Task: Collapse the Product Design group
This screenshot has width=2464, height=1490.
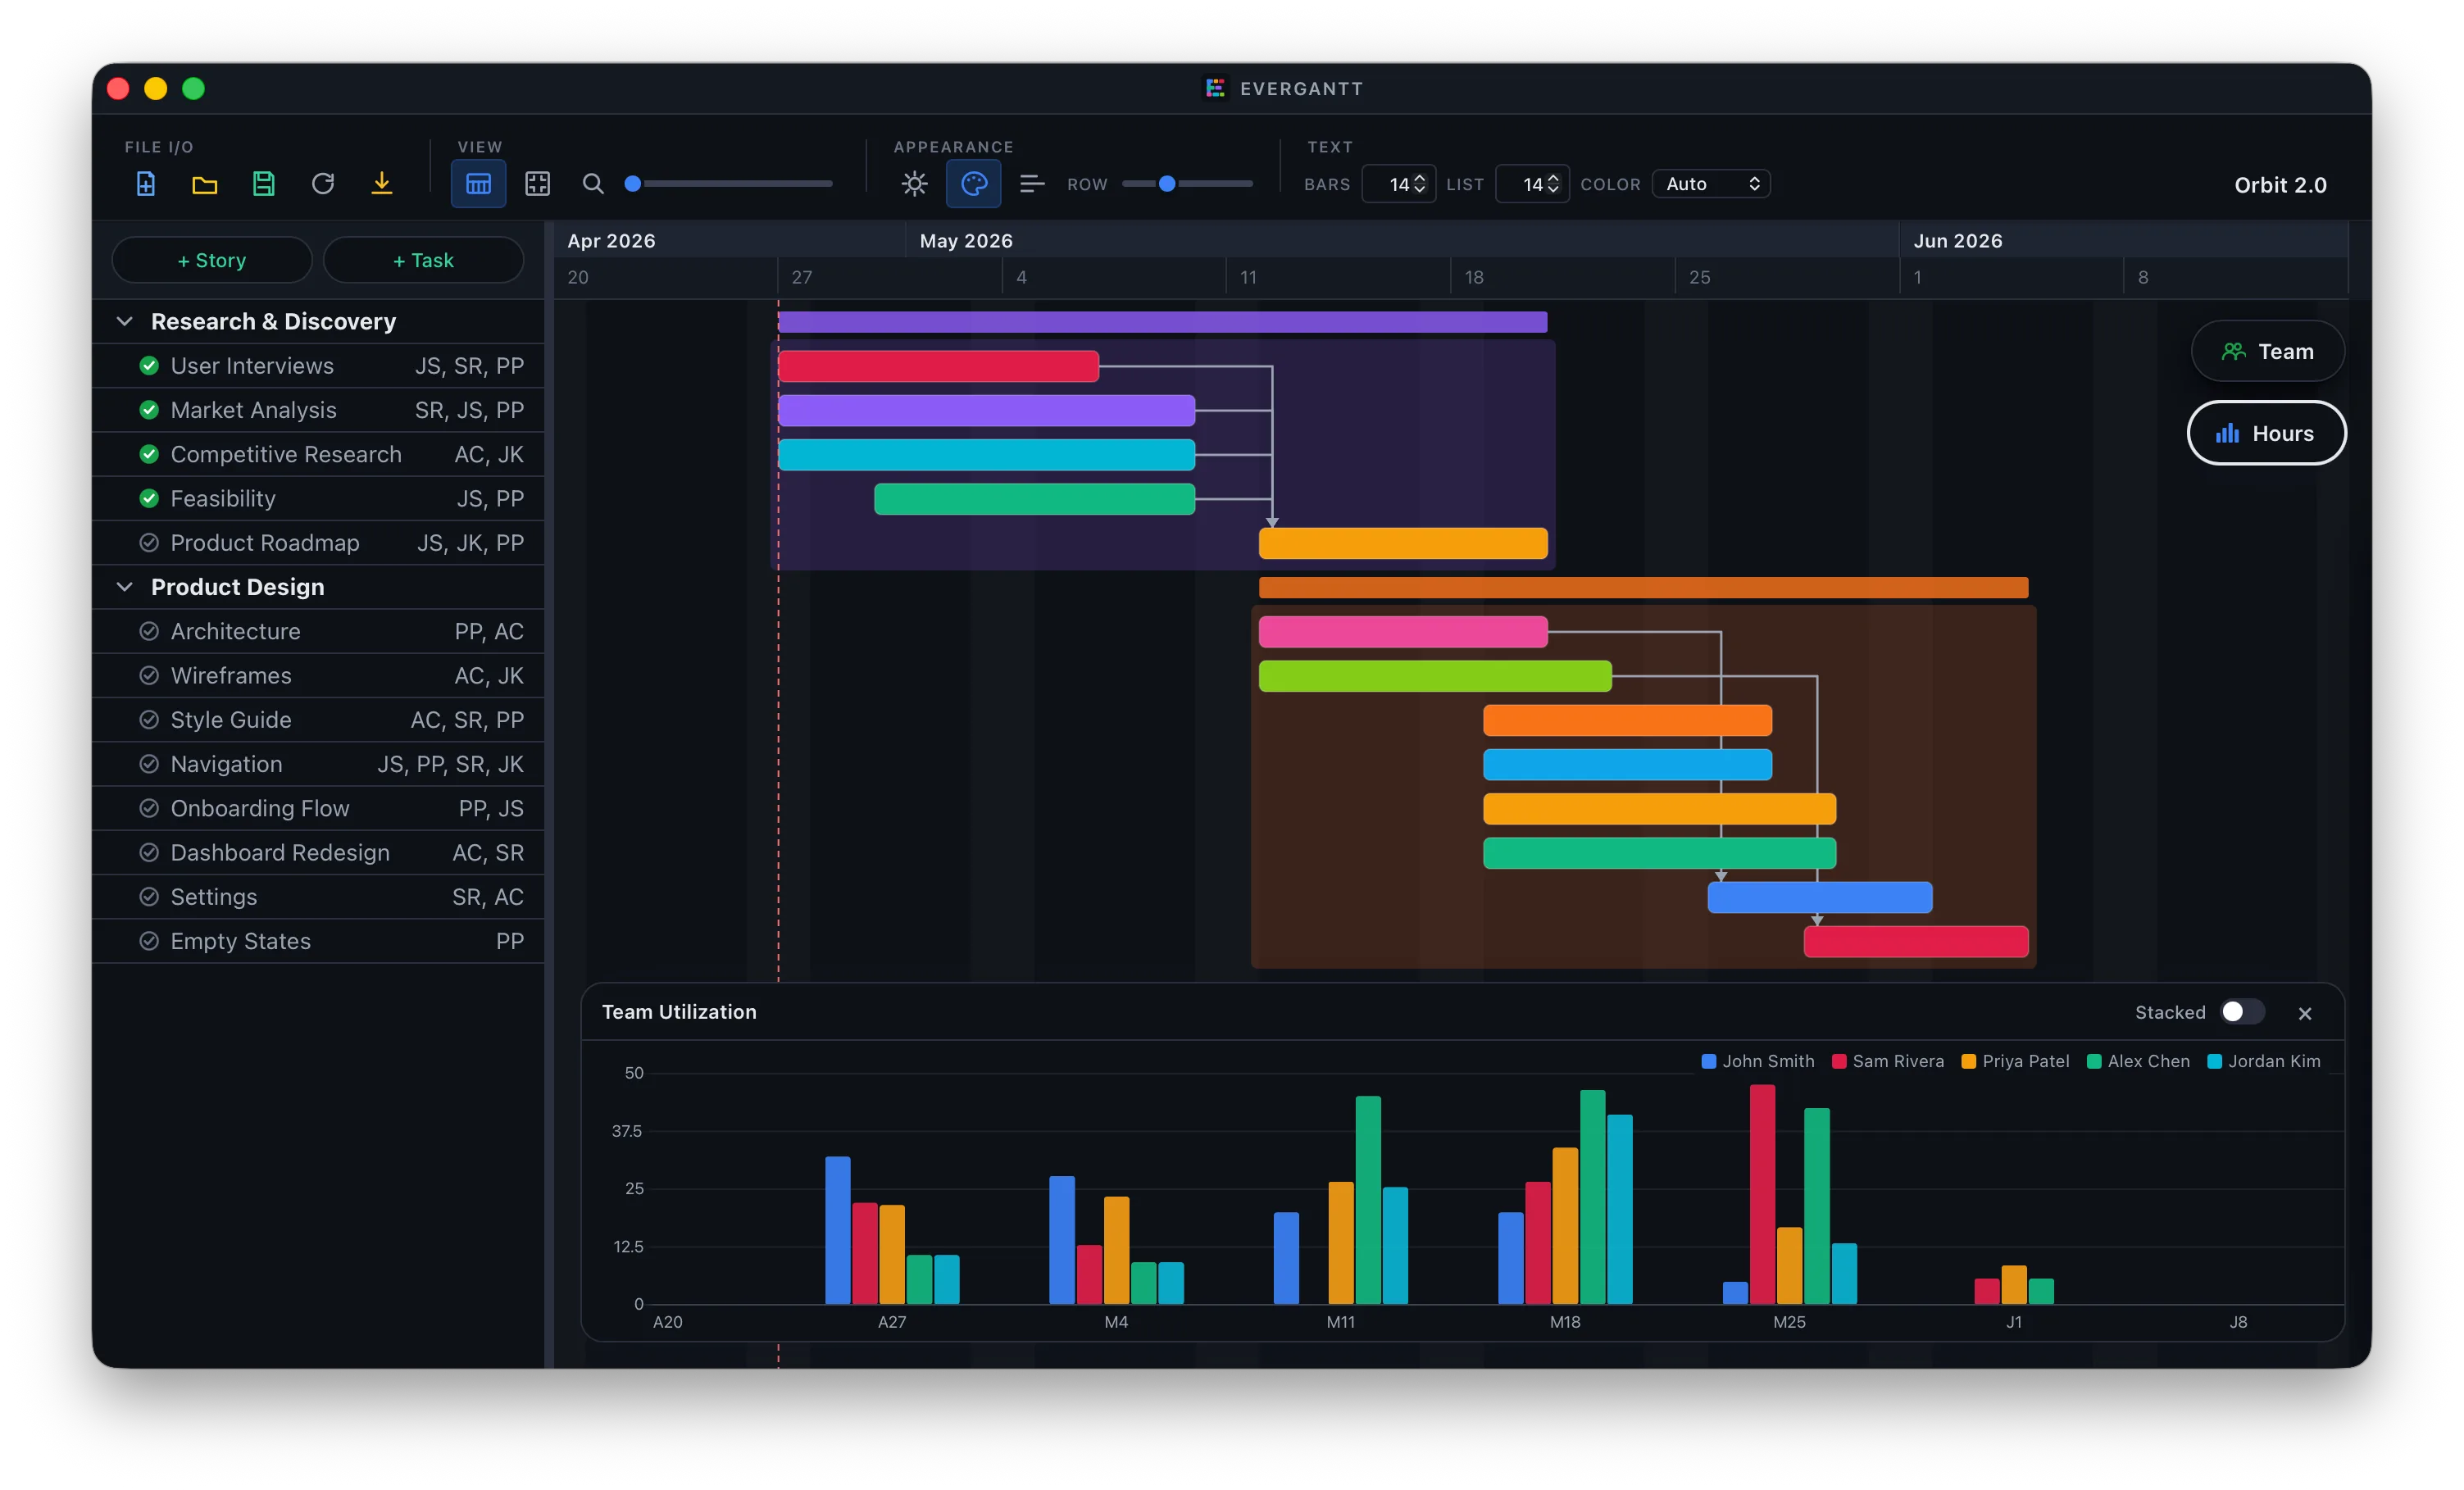Action: (x=125, y=587)
